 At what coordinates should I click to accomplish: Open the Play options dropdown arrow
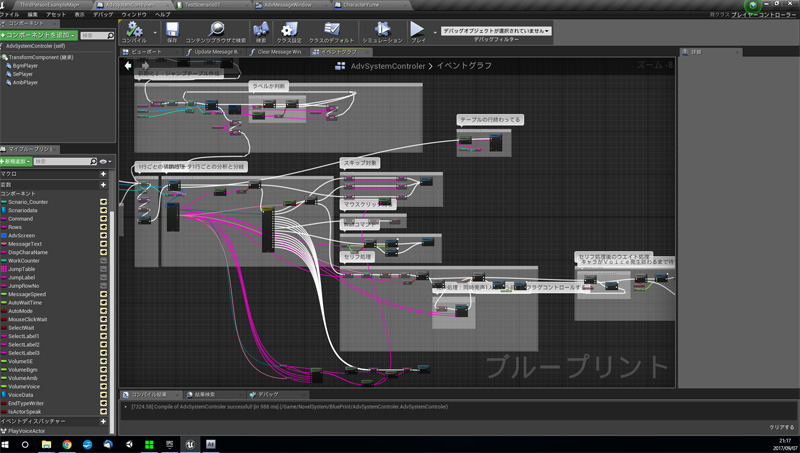tap(435, 33)
